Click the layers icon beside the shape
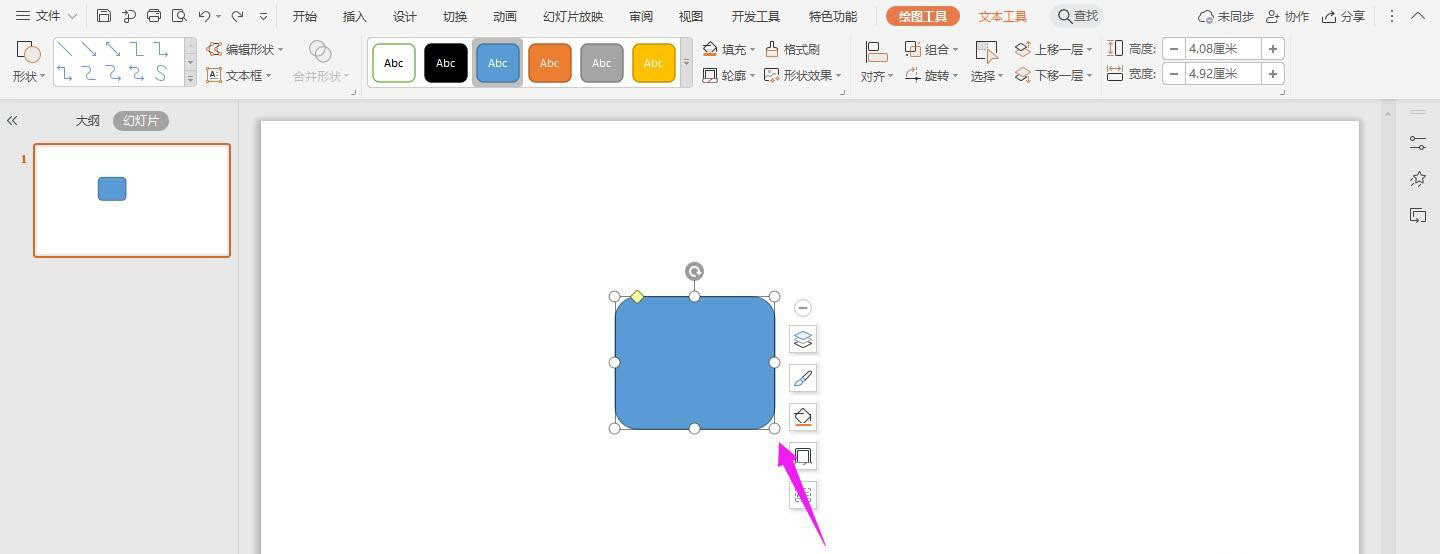The image size is (1440, 554). pyautogui.click(x=803, y=340)
